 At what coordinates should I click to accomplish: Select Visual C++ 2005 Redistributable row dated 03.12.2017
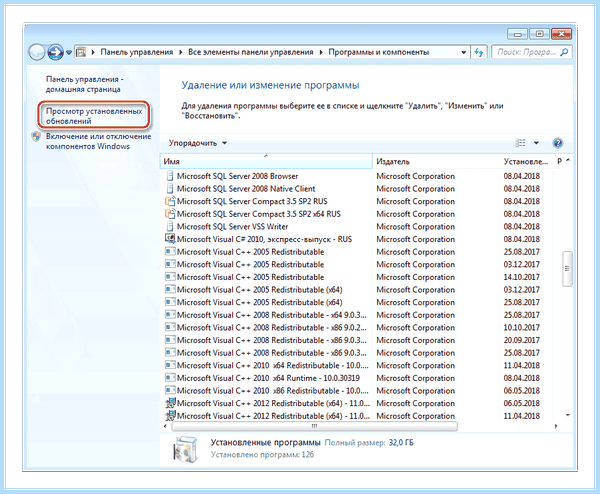click(x=361, y=264)
